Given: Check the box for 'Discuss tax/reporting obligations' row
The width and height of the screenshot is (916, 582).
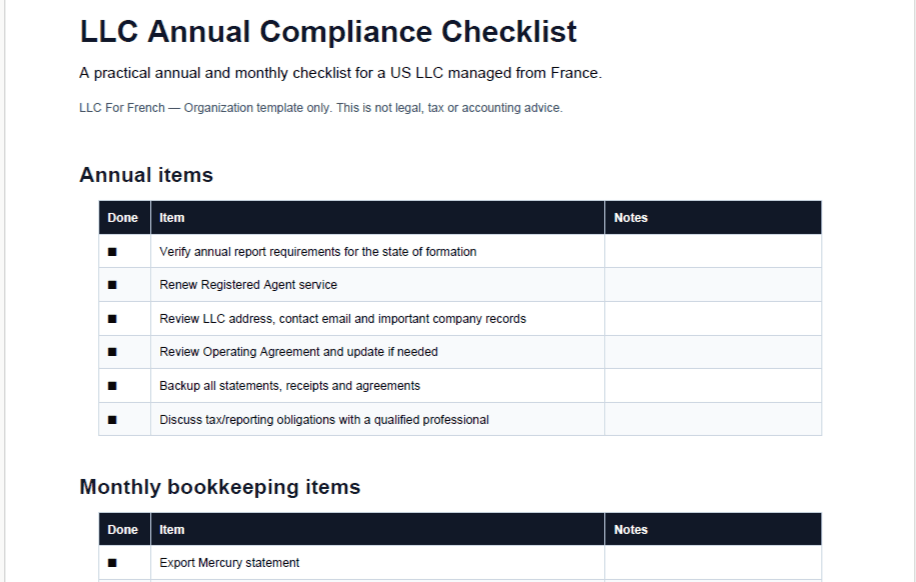Looking at the screenshot, I should [x=112, y=420].
